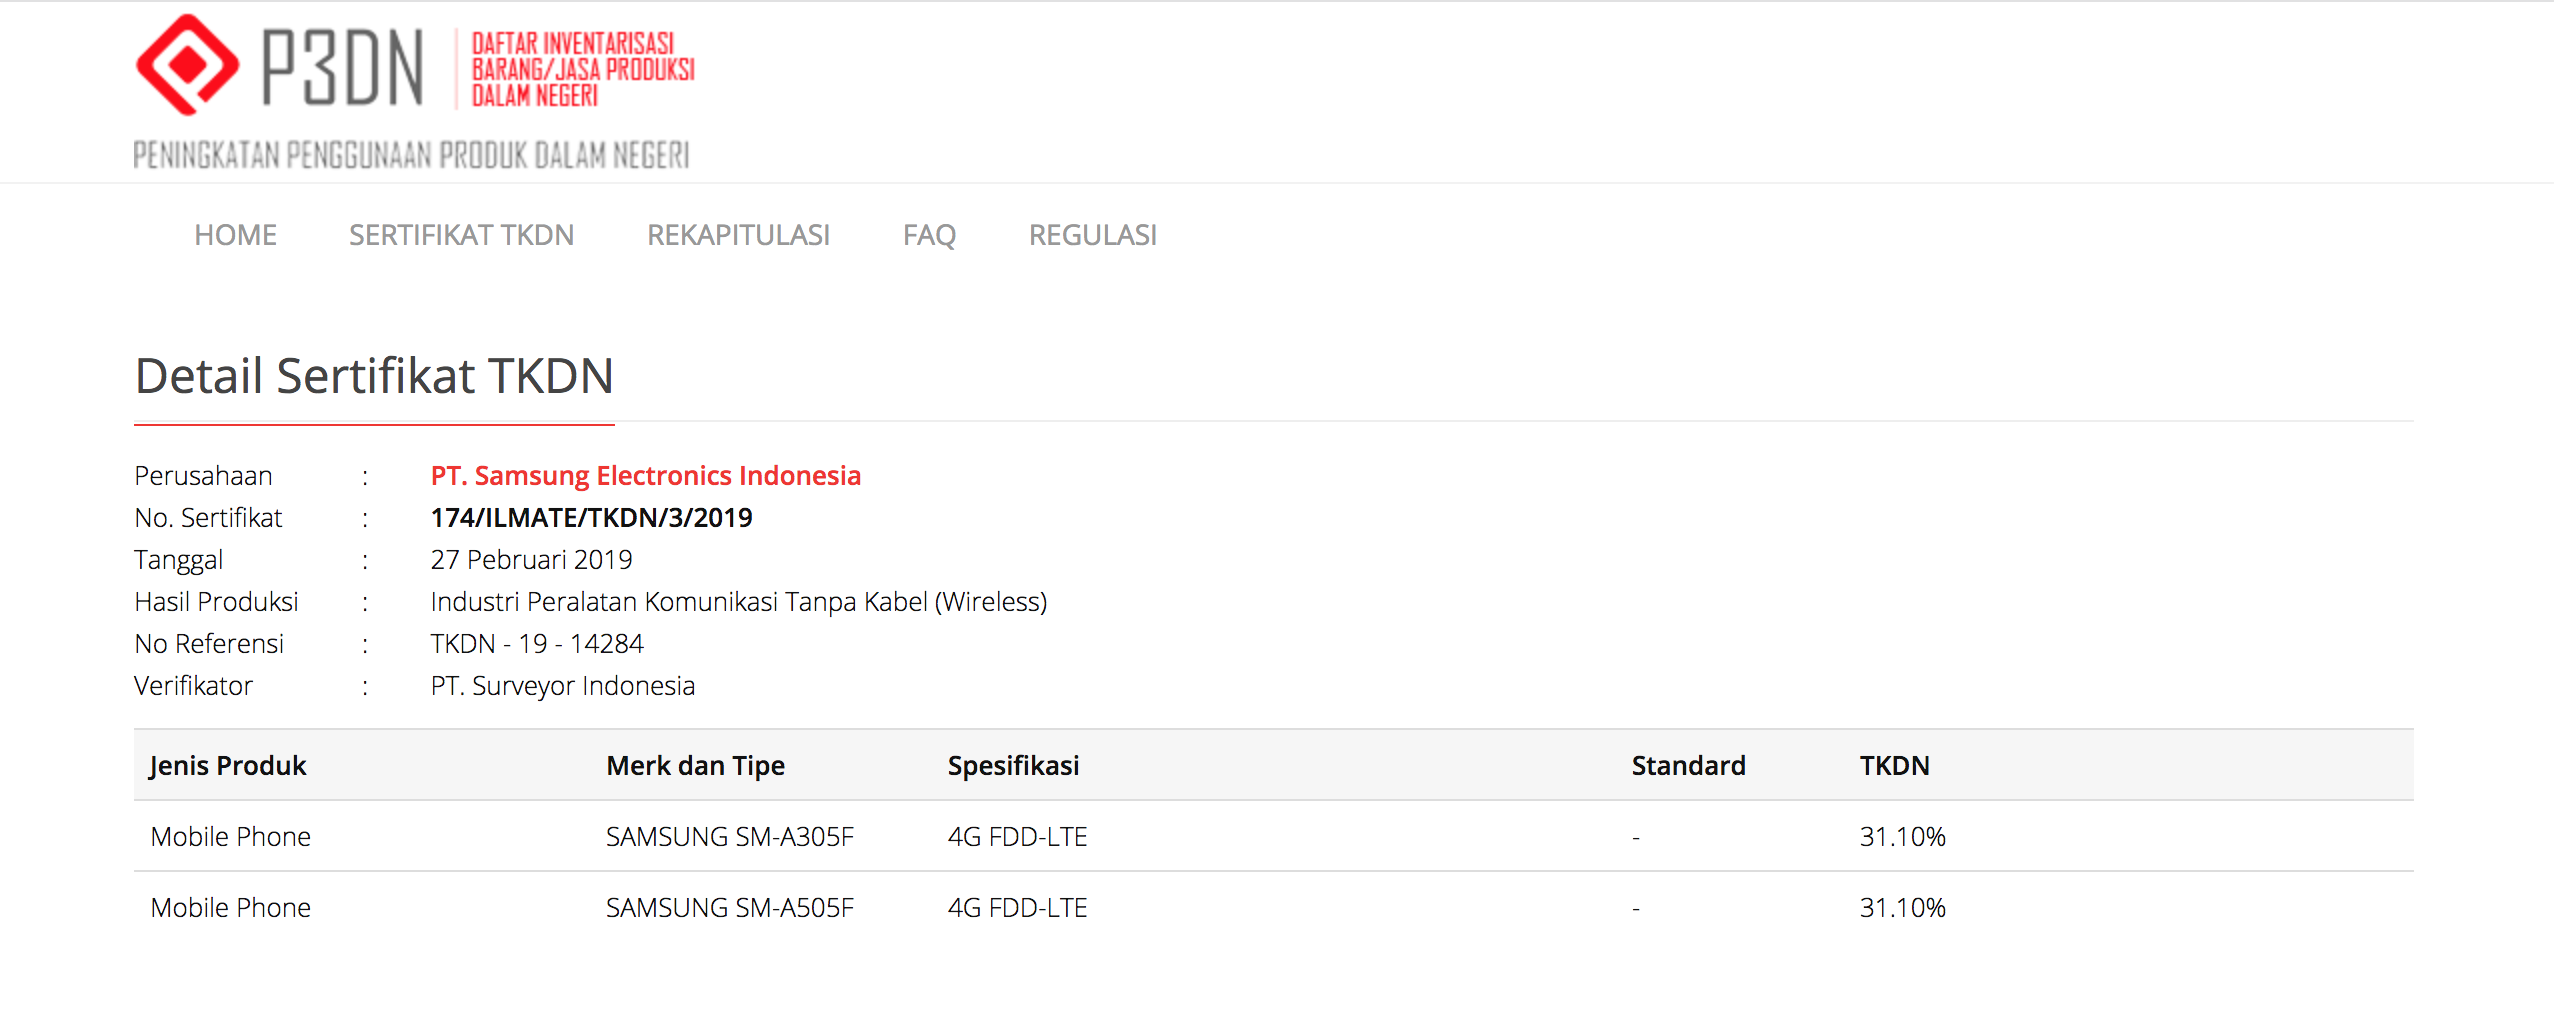Screen dimensions: 2554x1032
Task: Click the No. Sertifikat field label
Action: [x=208, y=518]
